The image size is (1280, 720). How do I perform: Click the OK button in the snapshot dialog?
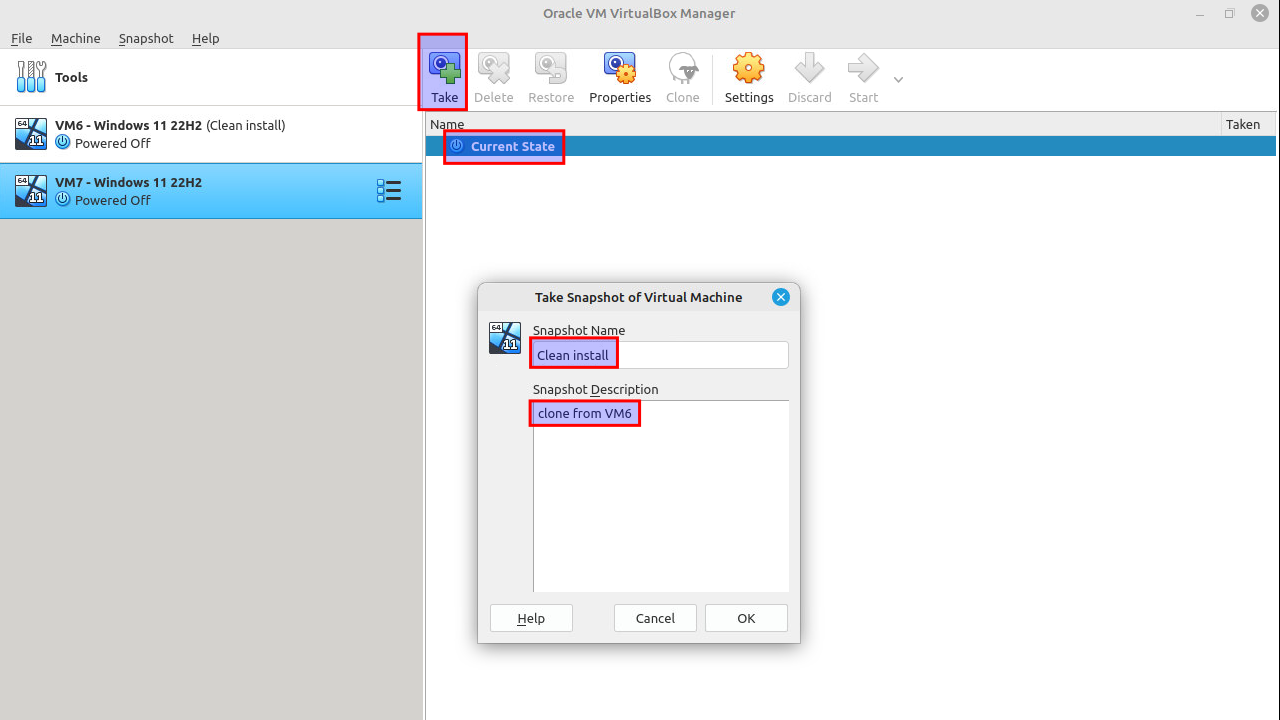click(746, 618)
